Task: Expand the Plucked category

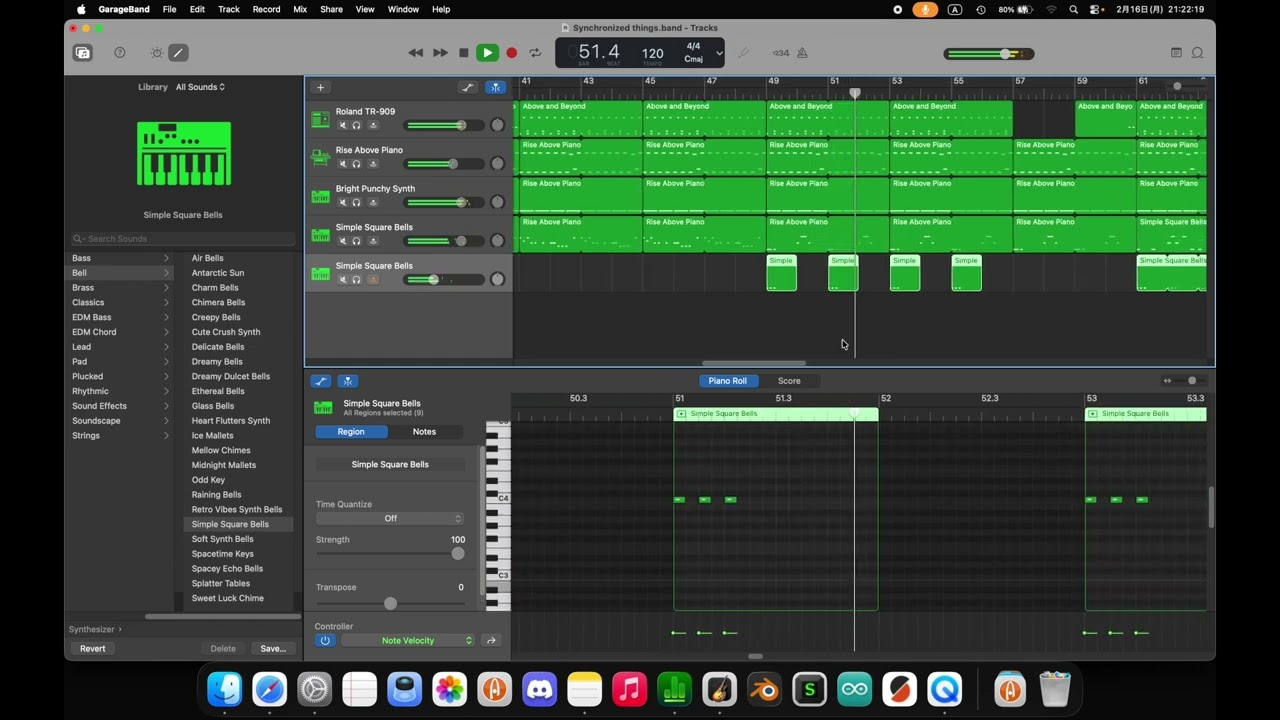Action: click(x=166, y=376)
